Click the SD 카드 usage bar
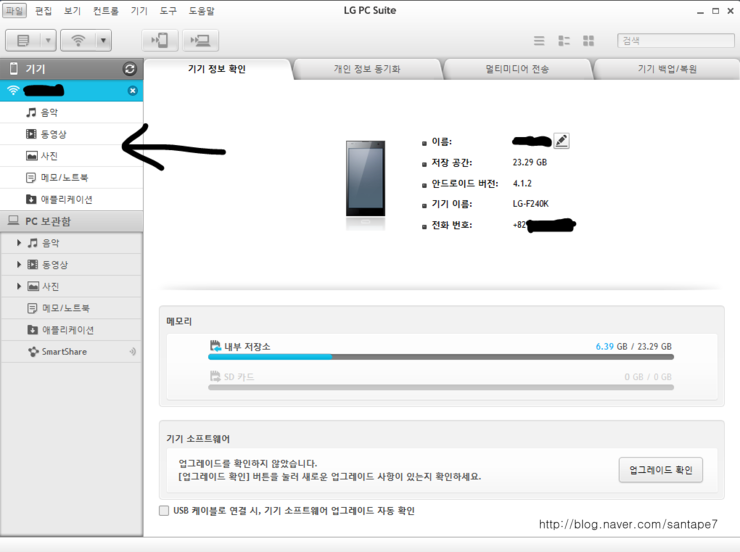 (441, 387)
